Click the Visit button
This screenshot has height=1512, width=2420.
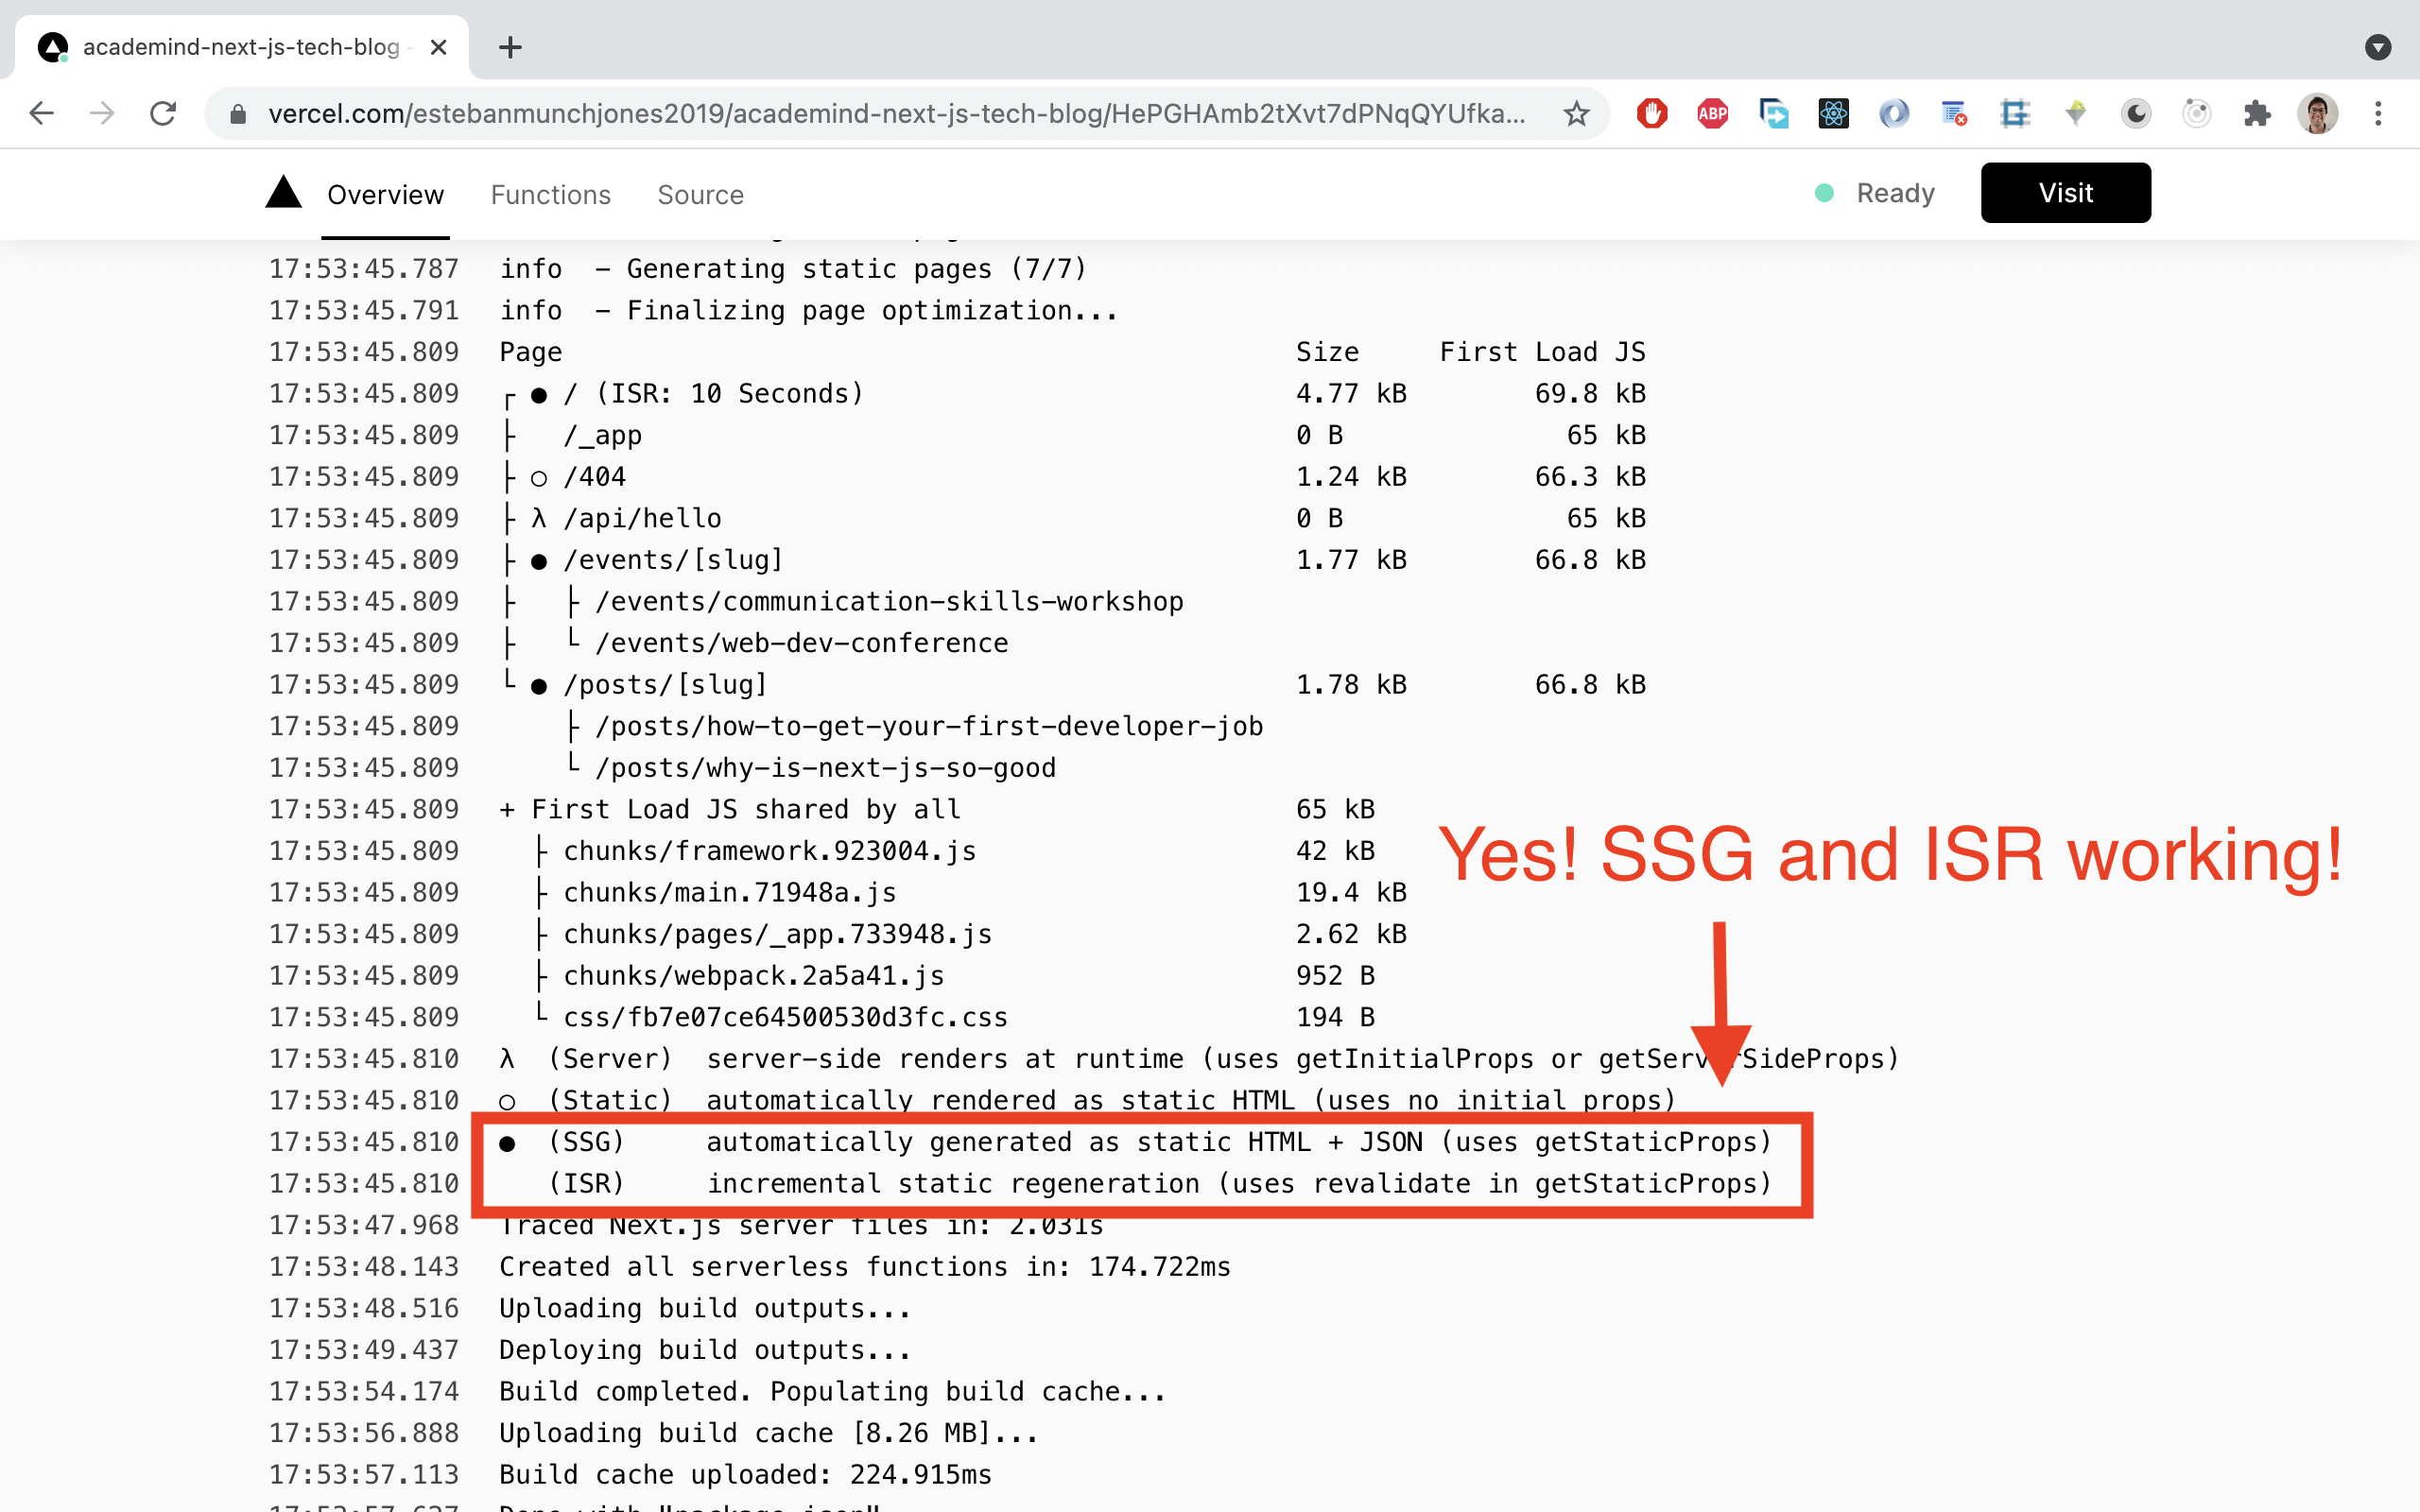coord(2065,192)
